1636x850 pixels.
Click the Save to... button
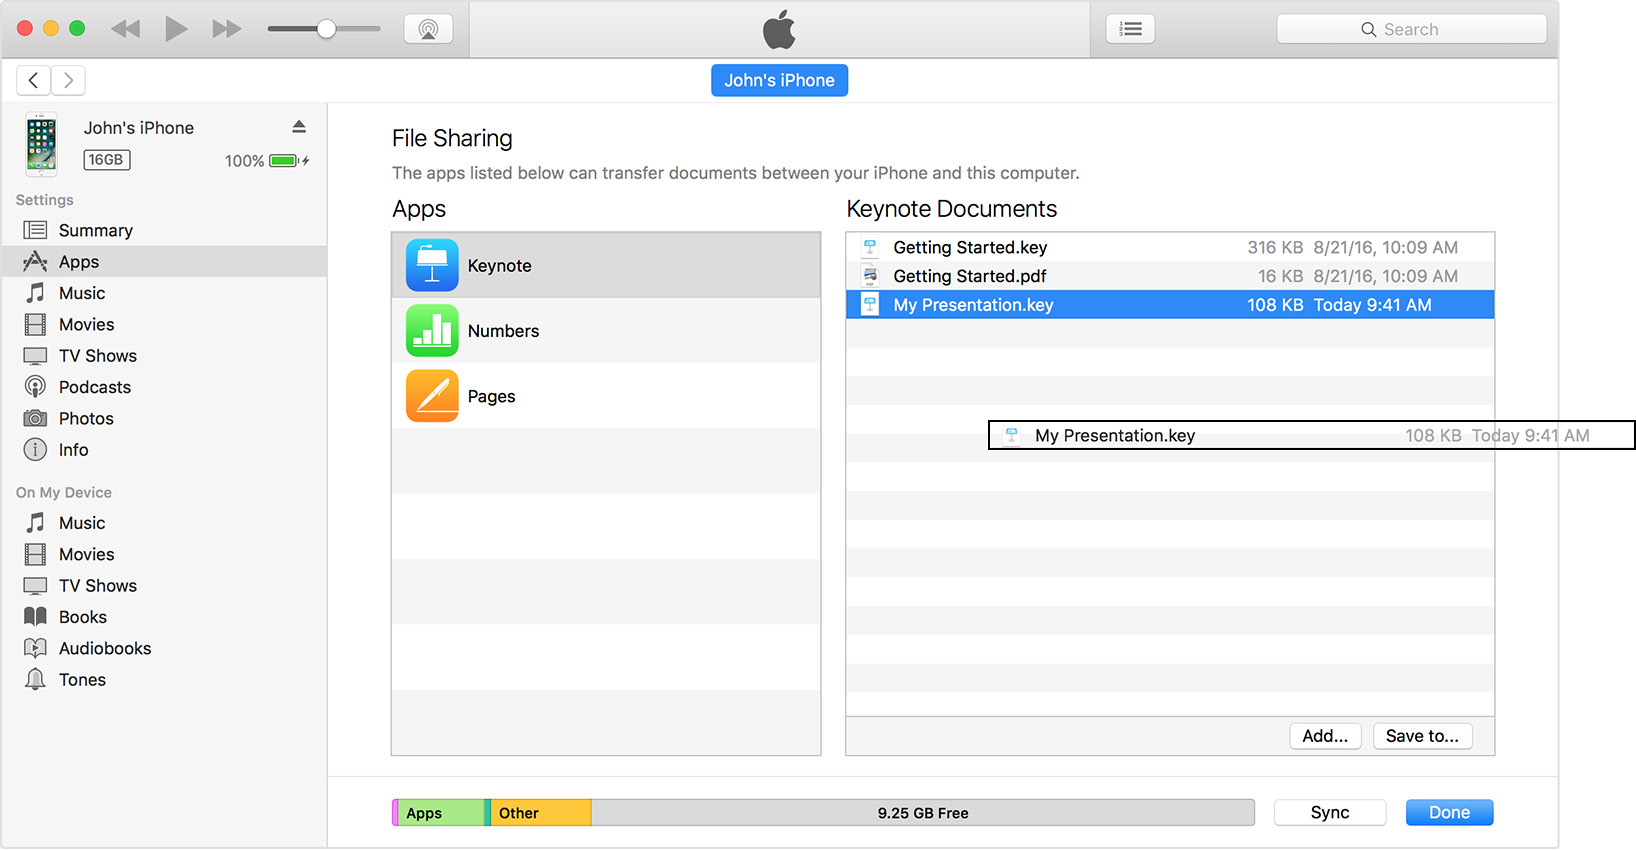(1422, 736)
